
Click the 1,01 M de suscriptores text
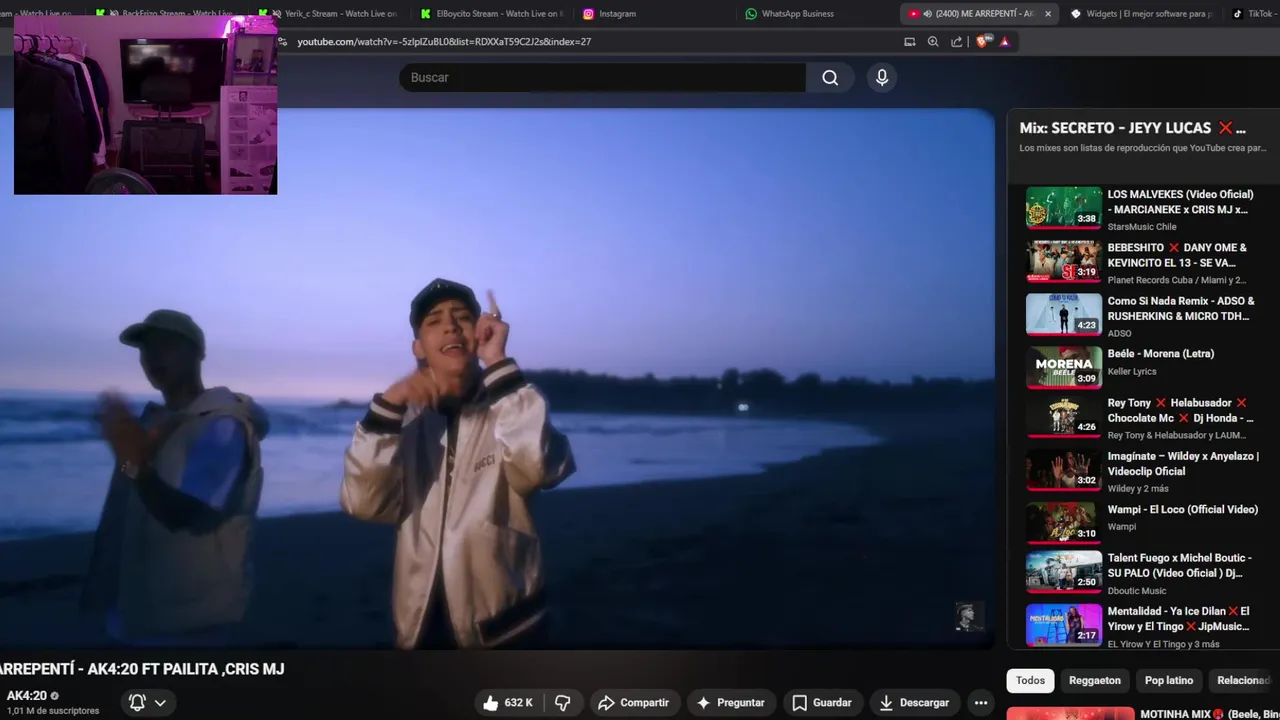[53, 711]
